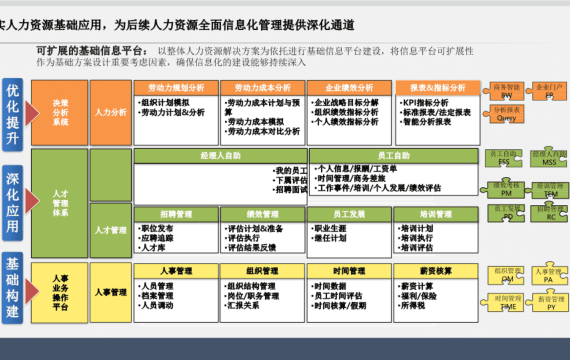Click the 员工自助 green header bar

point(394,156)
